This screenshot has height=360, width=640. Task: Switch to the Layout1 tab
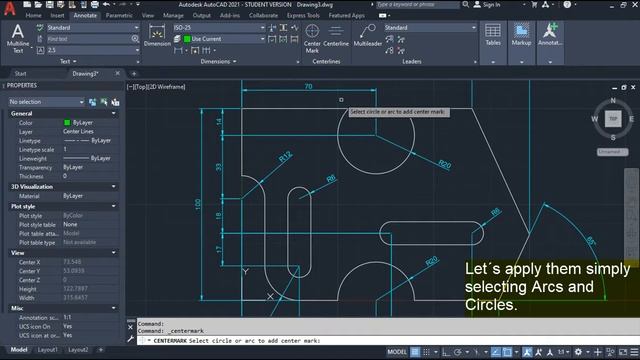(x=47, y=350)
